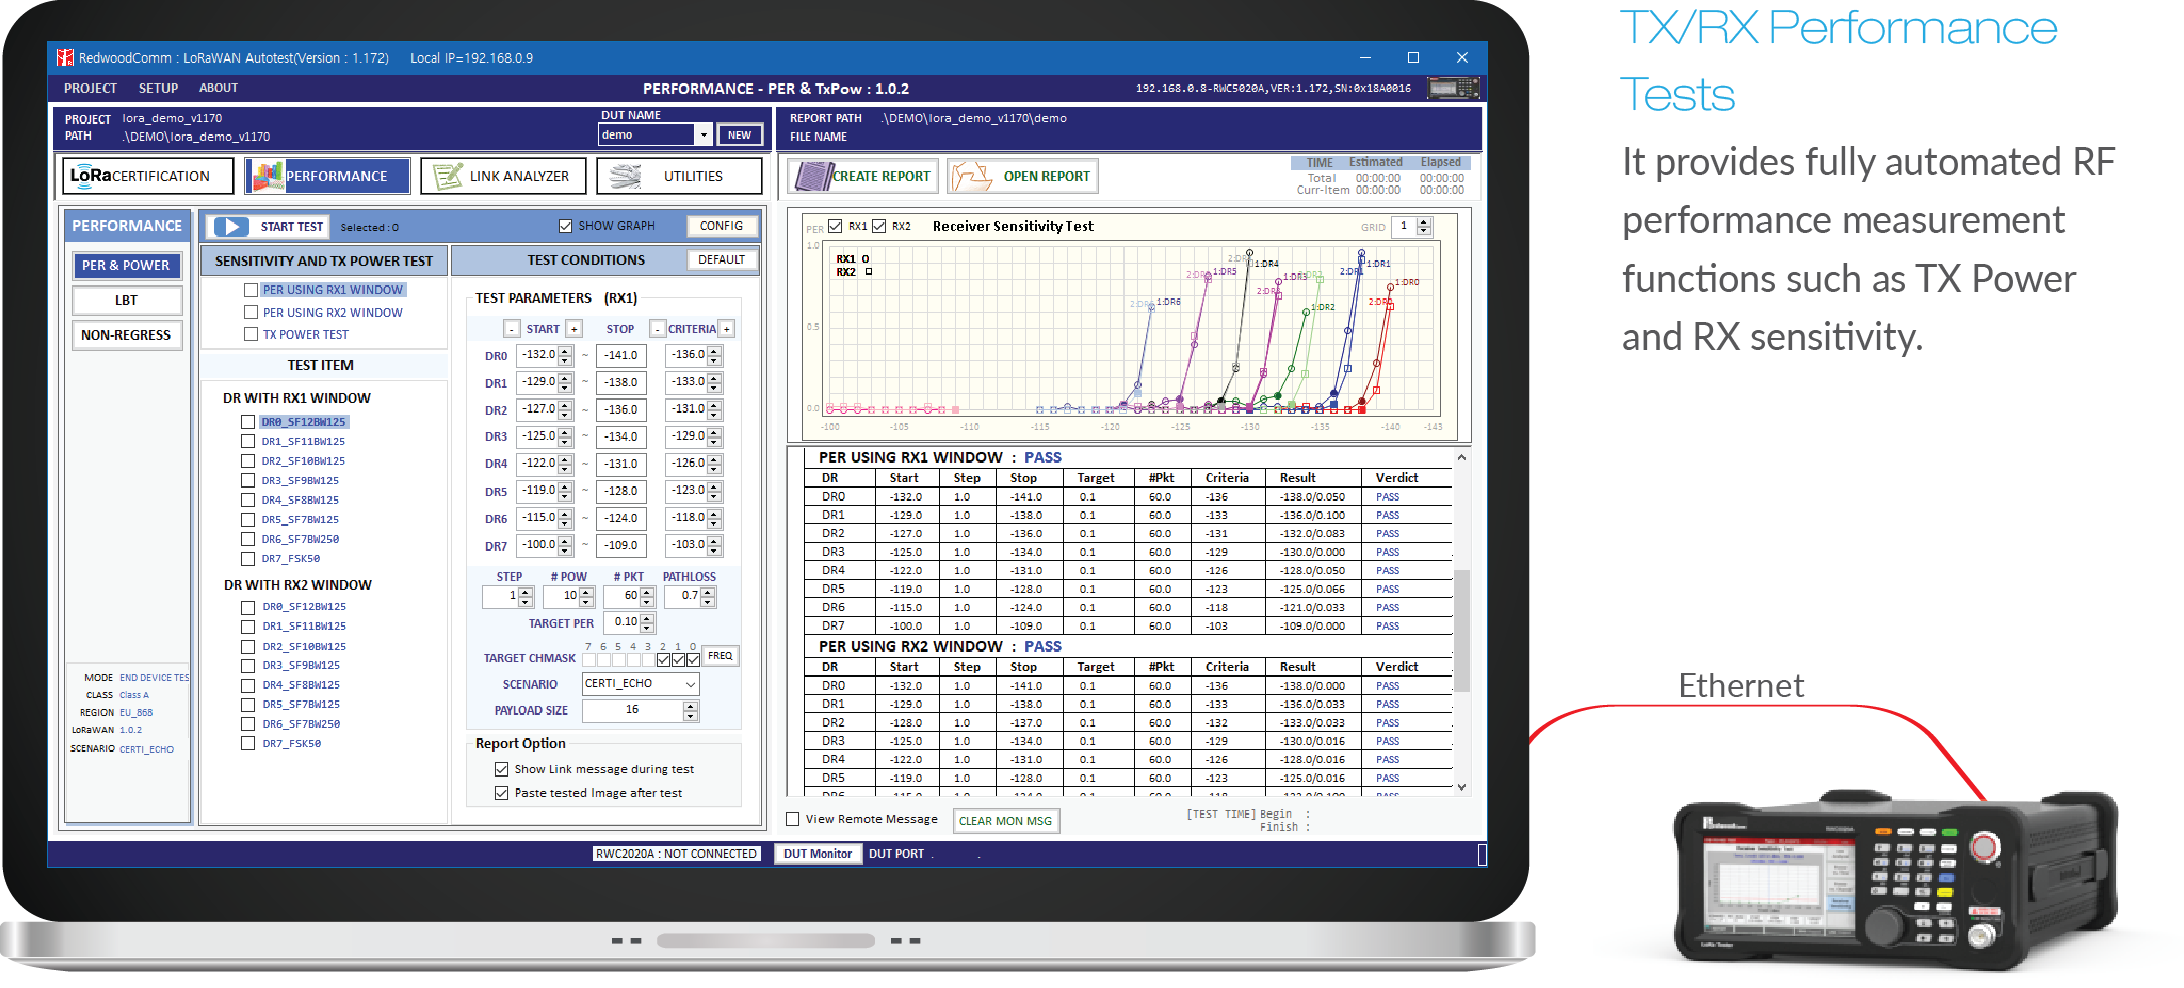
Task: Check DR3_SF9BW125 under RX2 window
Action: point(248,665)
